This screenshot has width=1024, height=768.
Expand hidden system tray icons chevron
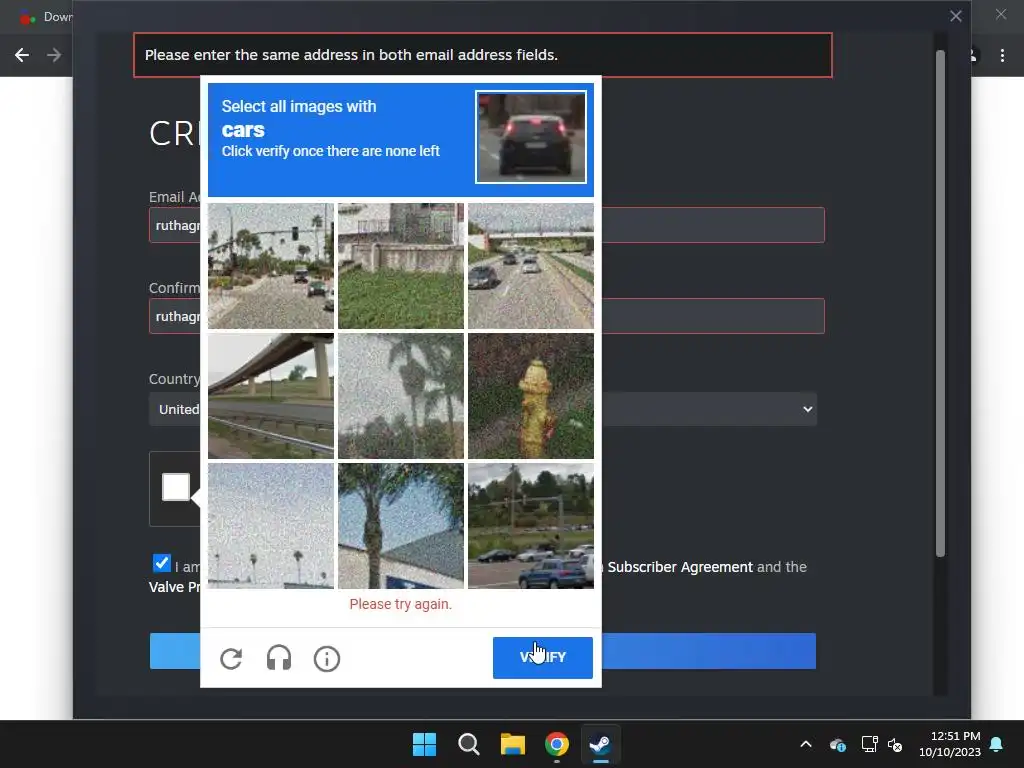coord(806,744)
